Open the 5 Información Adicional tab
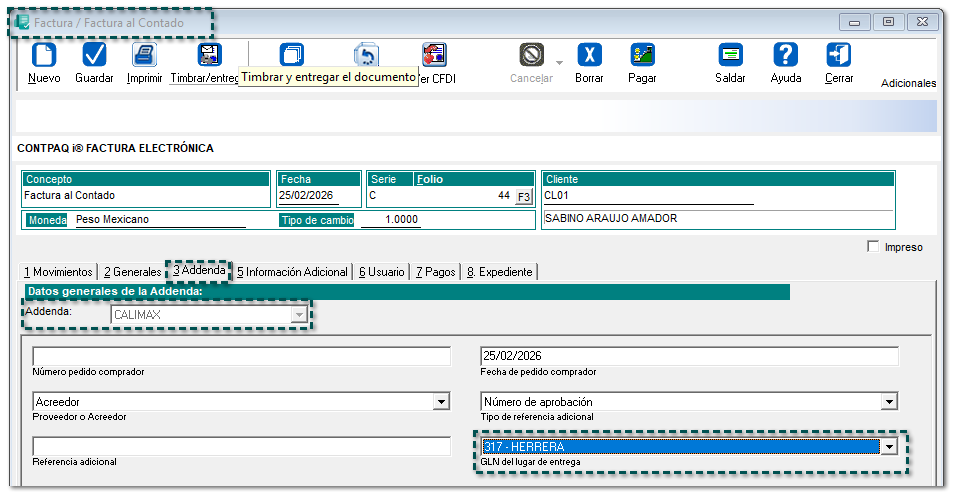The height and width of the screenshot is (495, 953). 292,272
